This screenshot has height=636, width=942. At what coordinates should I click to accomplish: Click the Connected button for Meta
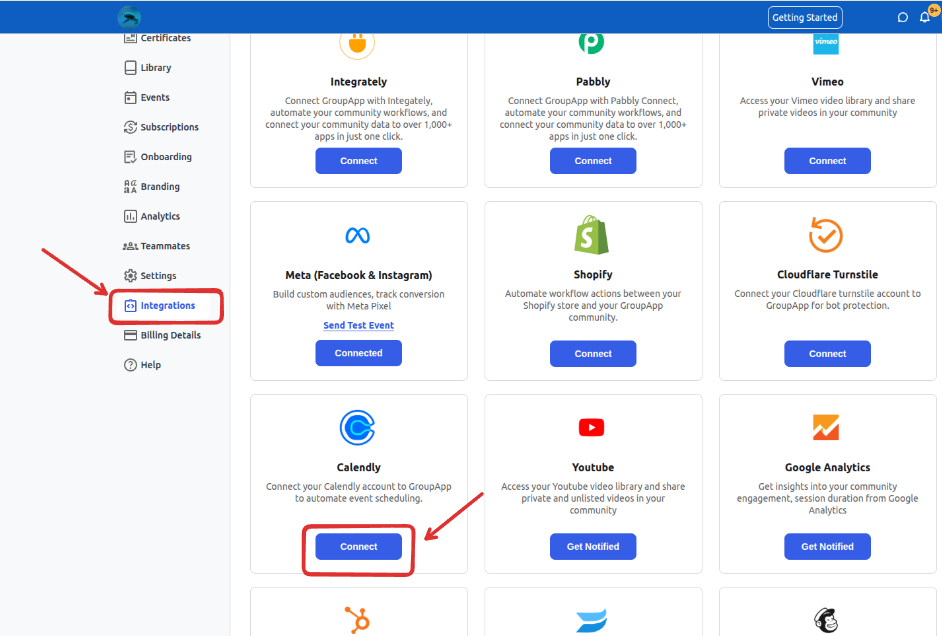(x=359, y=353)
